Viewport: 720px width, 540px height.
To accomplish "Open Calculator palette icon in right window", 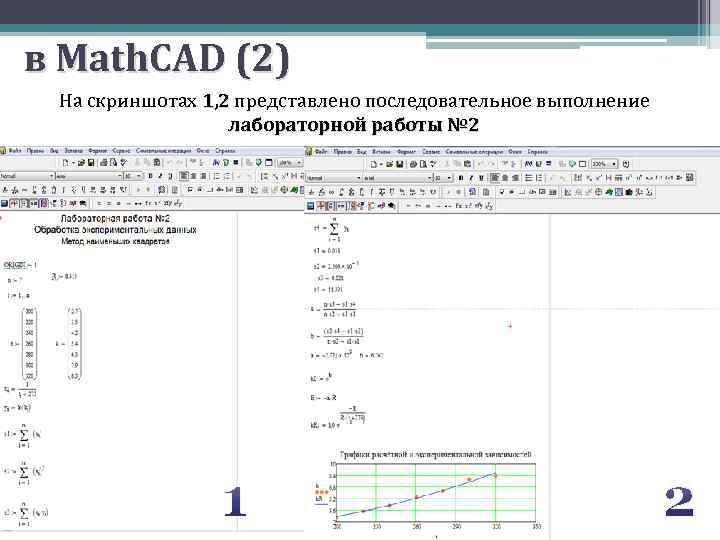I will 310,206.
